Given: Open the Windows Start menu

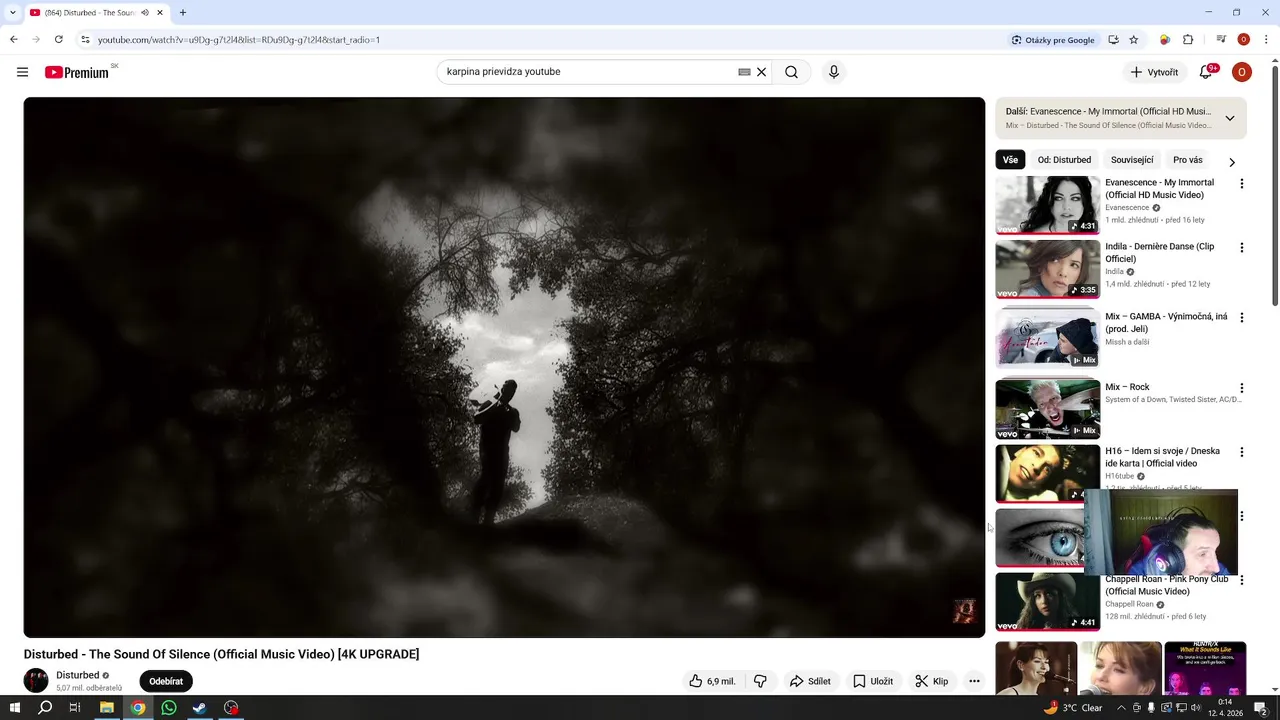Looking at the screenshot, I should coord(15,708).
